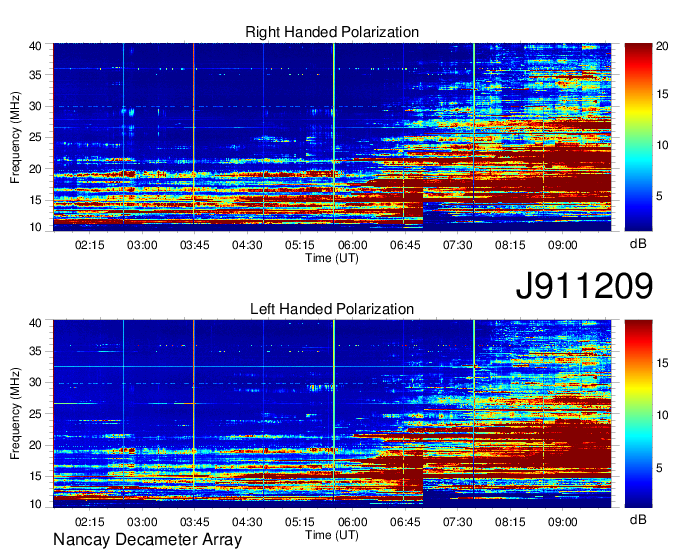Screen dimensions: 680x552
Task: Click the 10 dB mark on Right Handed colorbar
Action: pyautogui.click(x=662, y=145)
